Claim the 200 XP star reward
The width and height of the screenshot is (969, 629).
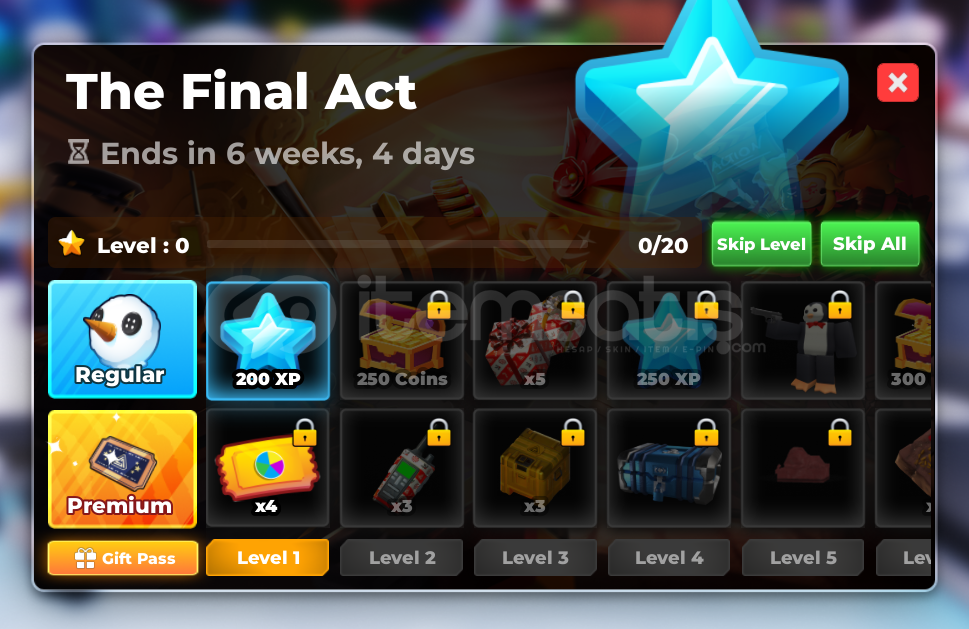268,340
